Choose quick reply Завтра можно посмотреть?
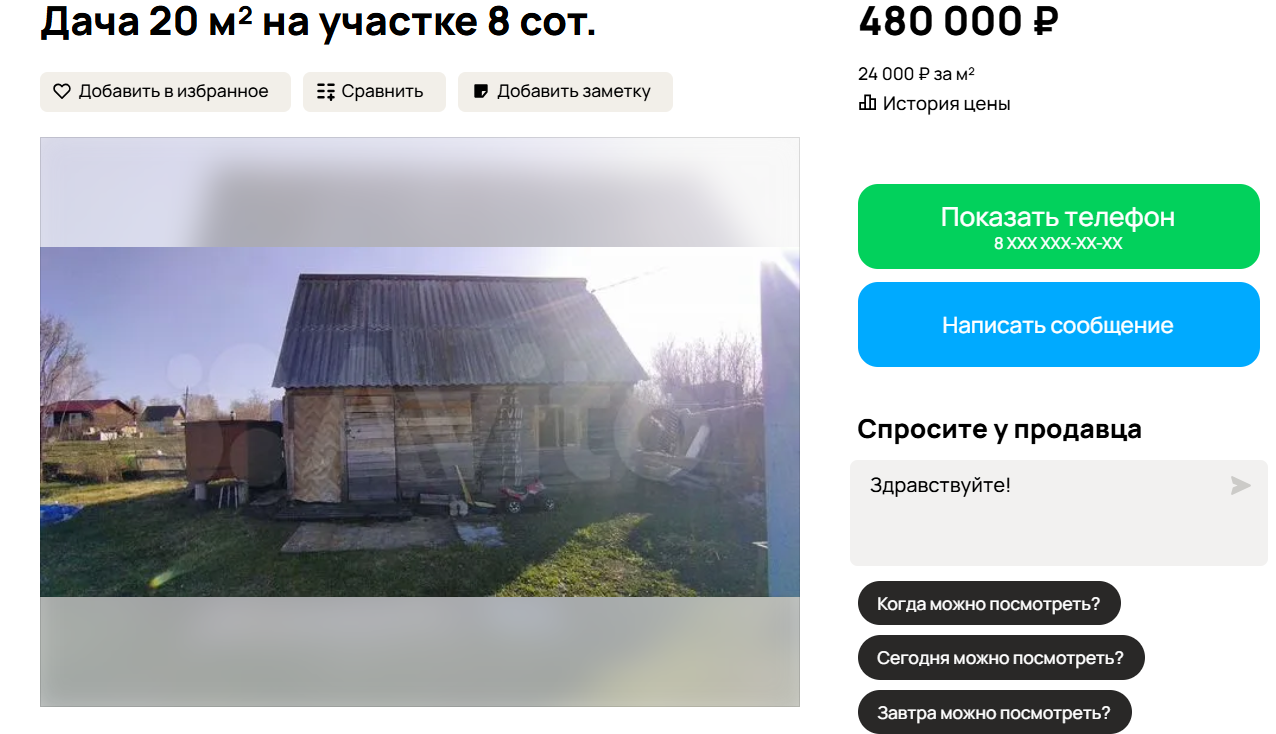The height and width of the screenshot is (734, 1276). [x=994, y=712]
